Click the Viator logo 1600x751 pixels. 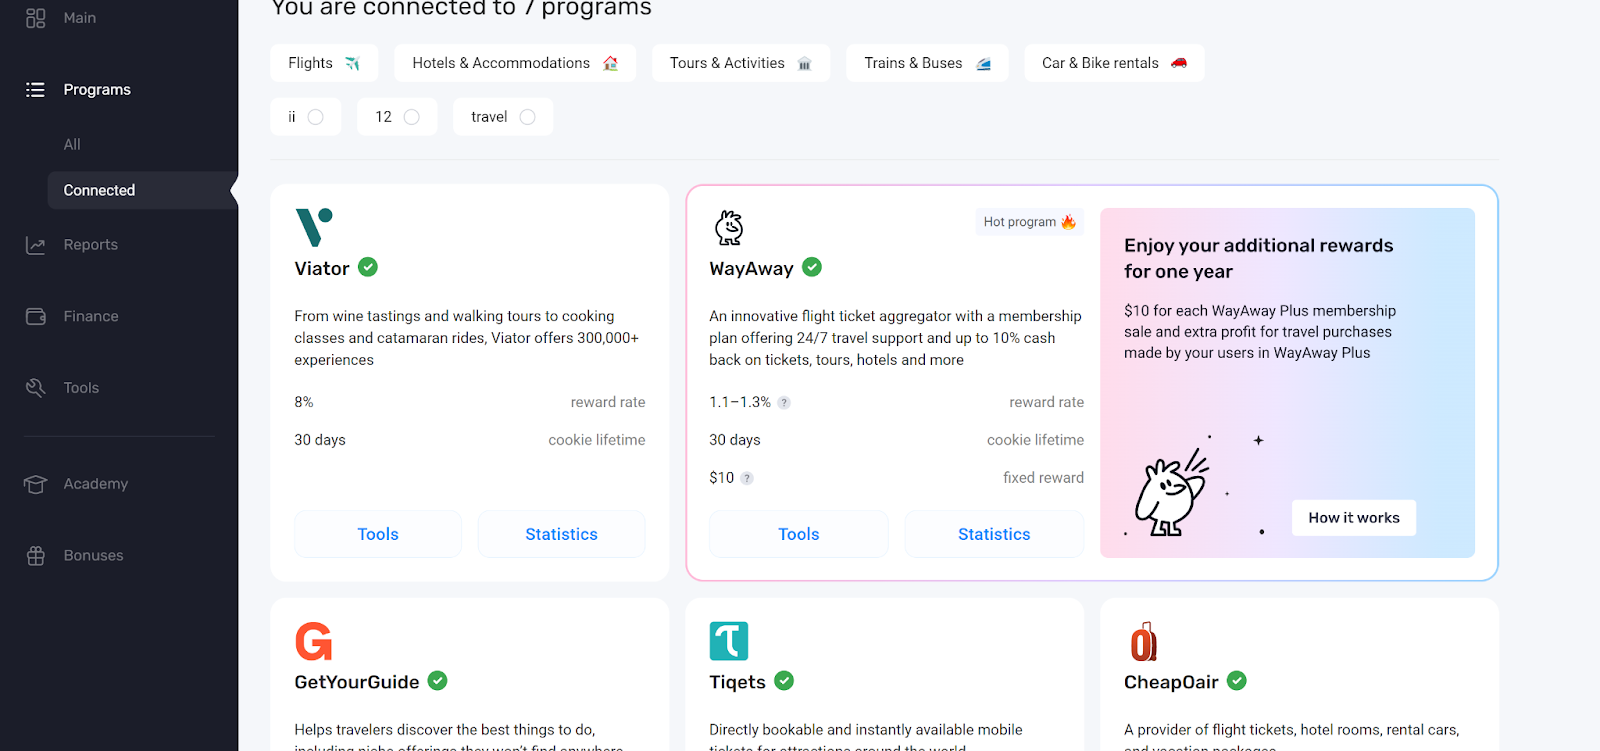(313, 227)
